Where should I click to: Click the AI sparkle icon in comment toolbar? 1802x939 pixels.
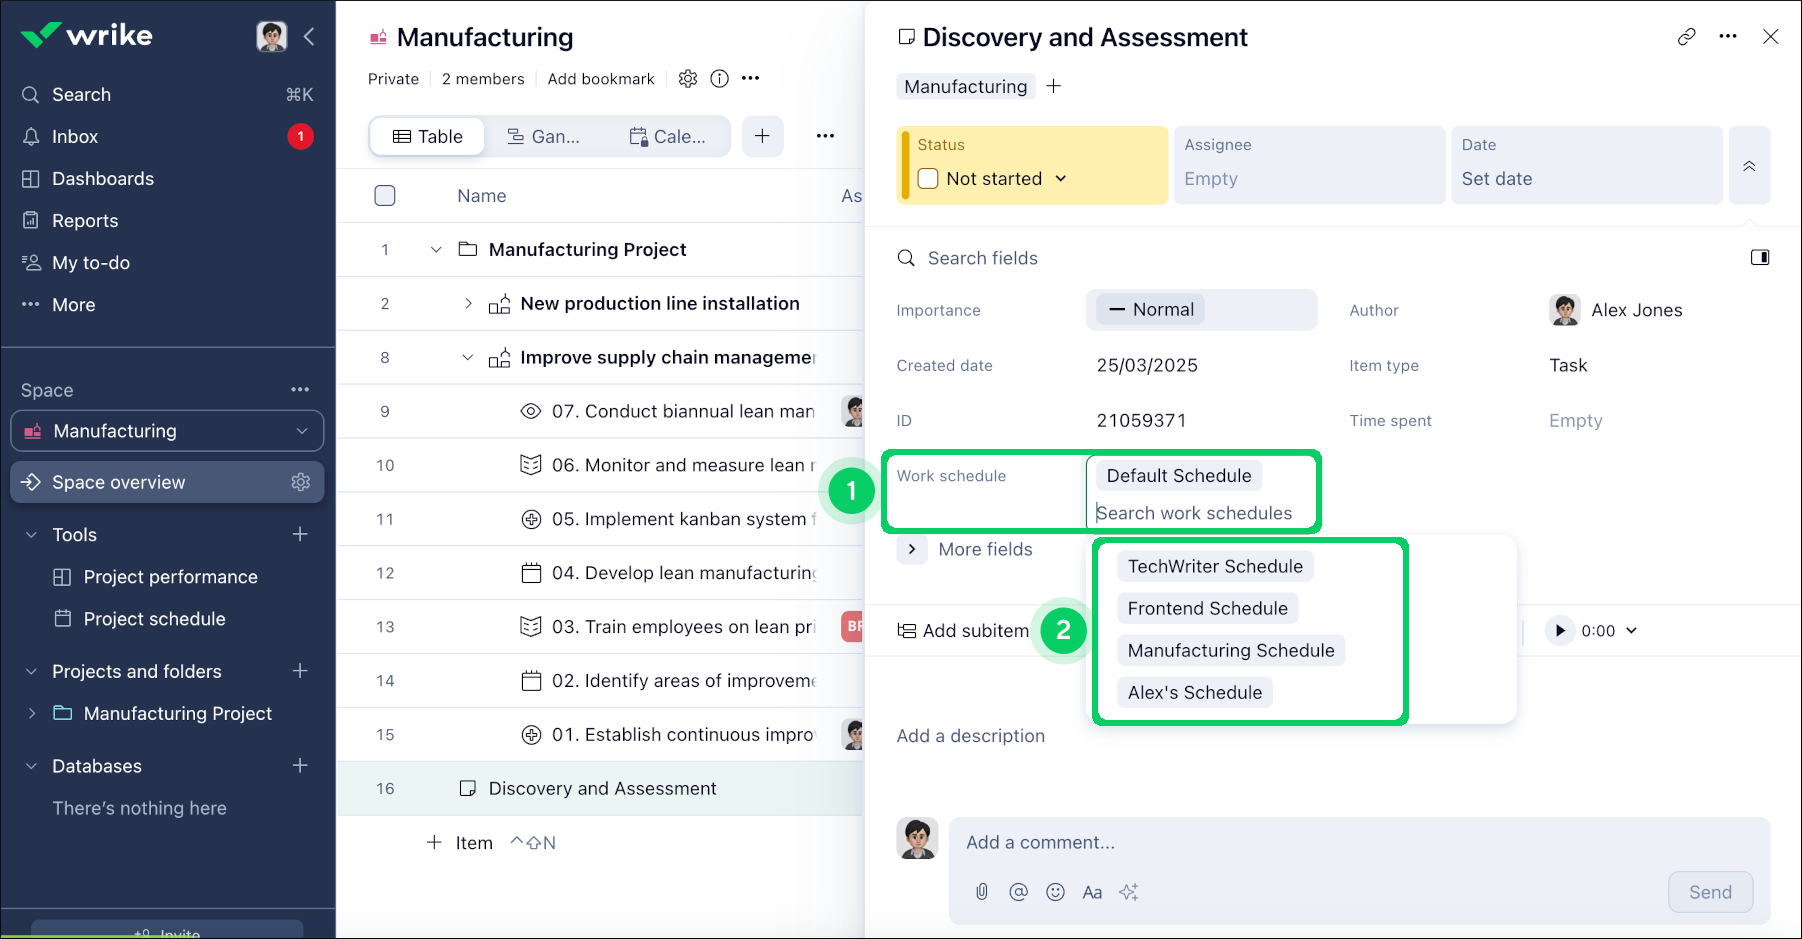click(1129, 892)
